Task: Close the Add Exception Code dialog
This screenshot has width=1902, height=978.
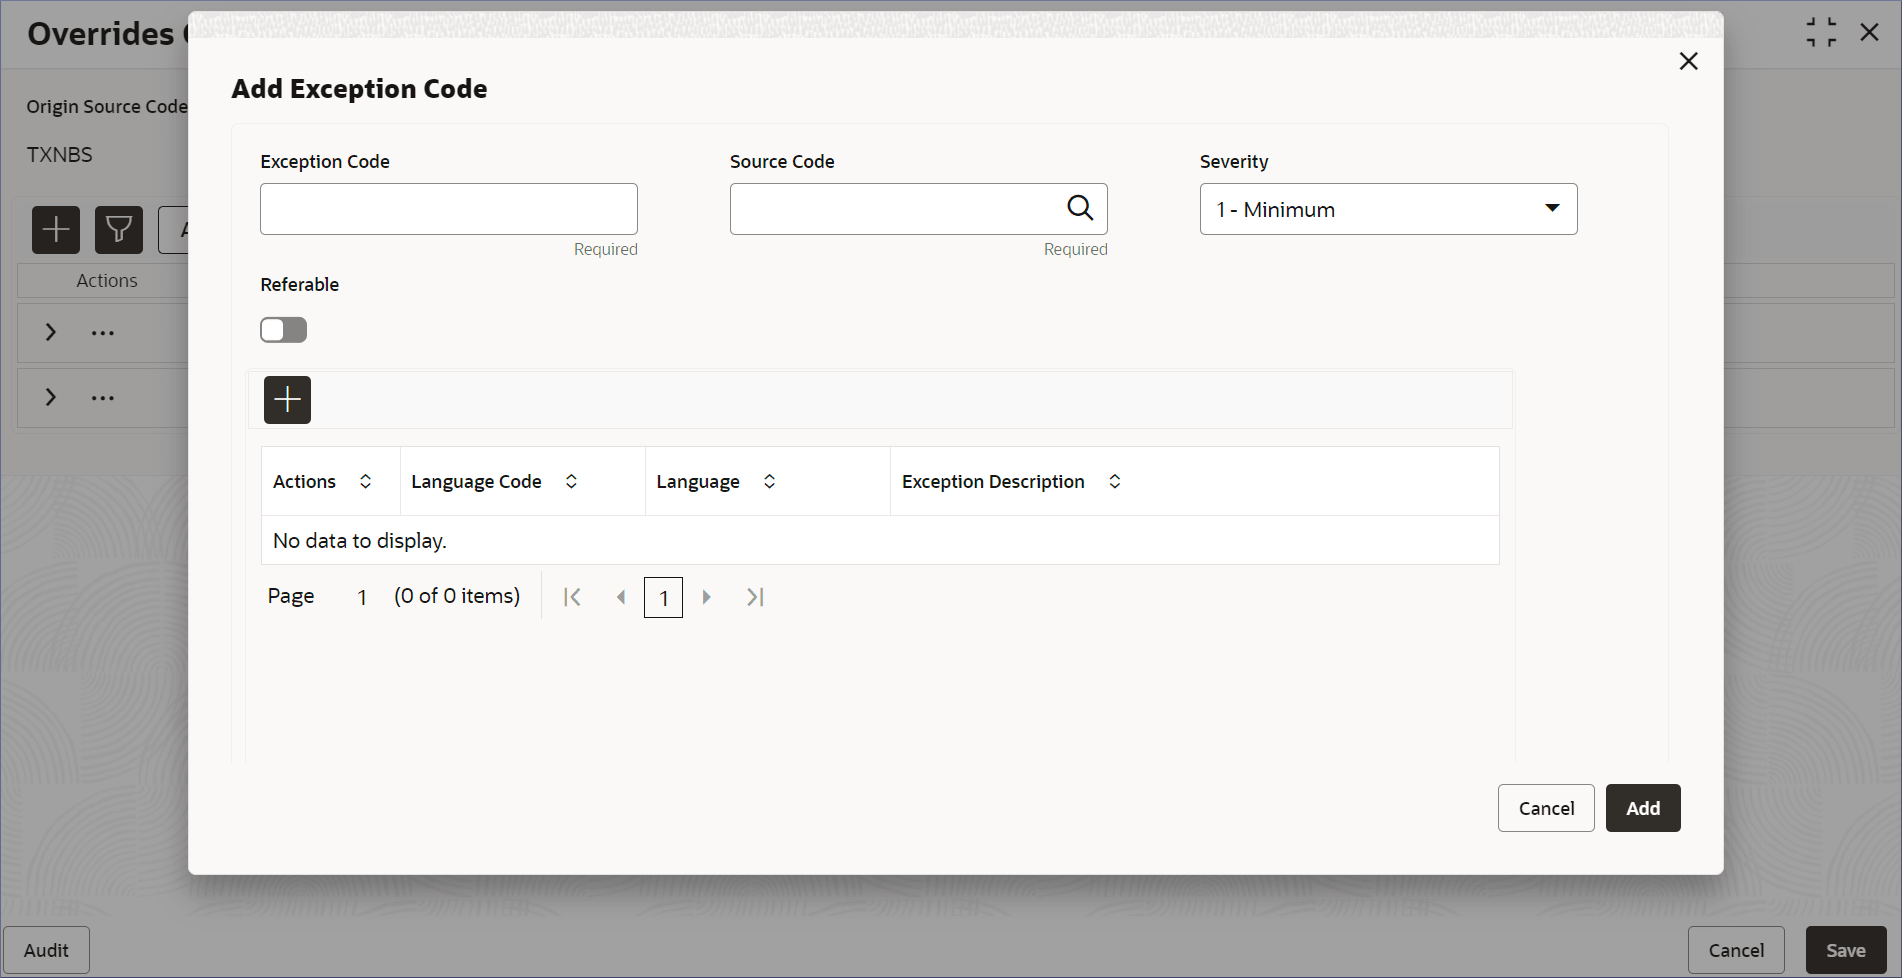Action: click(1688, 61)
